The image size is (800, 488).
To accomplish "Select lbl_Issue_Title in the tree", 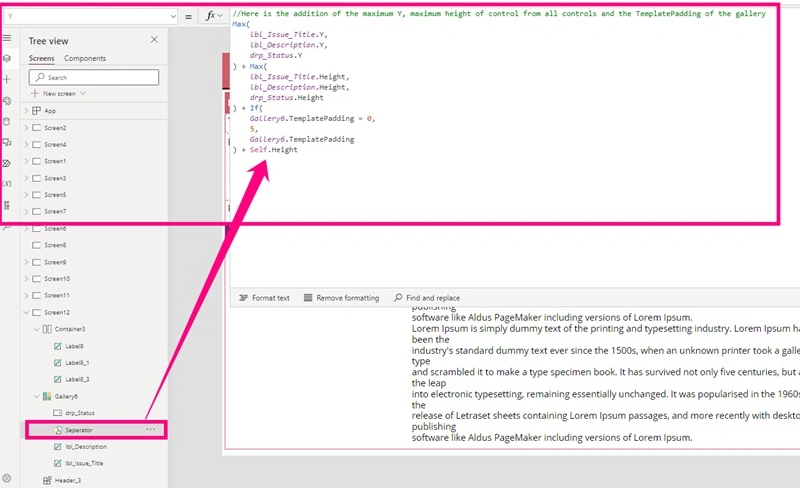I will (84, 463).
